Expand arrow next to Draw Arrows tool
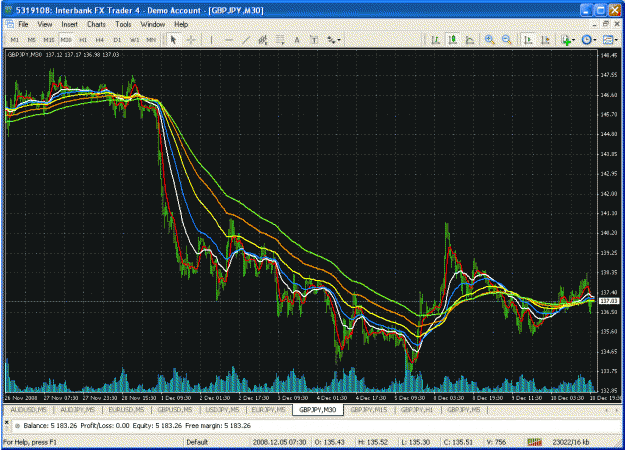 pyautogui.click(x=339, y=40)
